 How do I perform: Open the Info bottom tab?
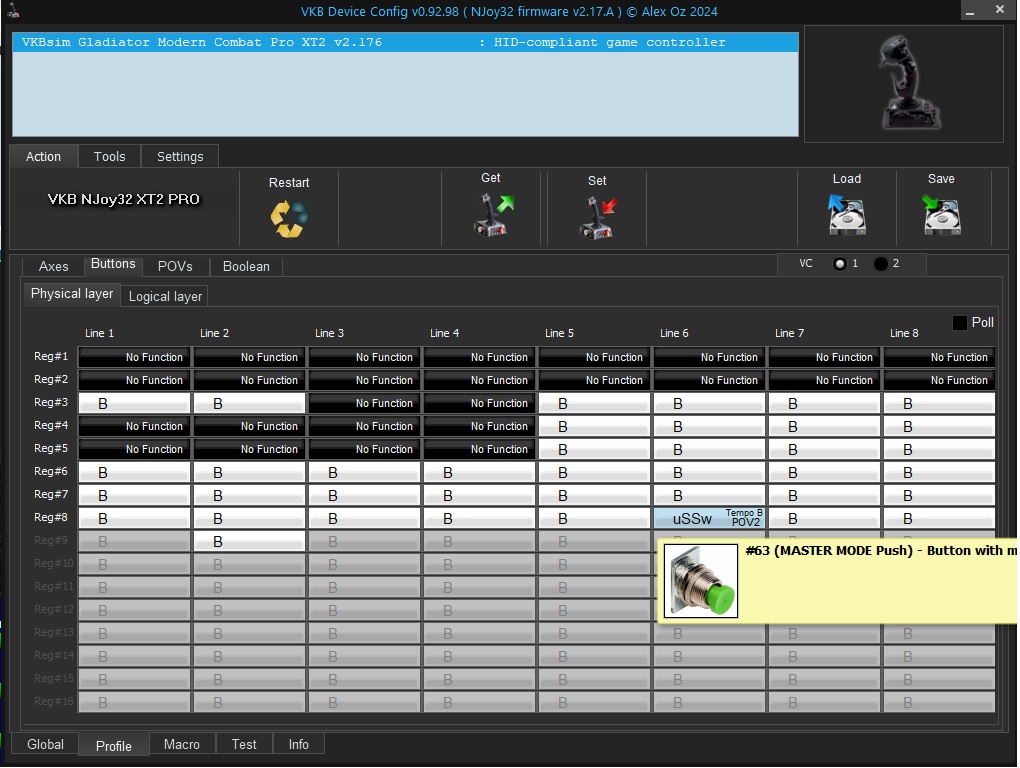[x=299, y=745]
